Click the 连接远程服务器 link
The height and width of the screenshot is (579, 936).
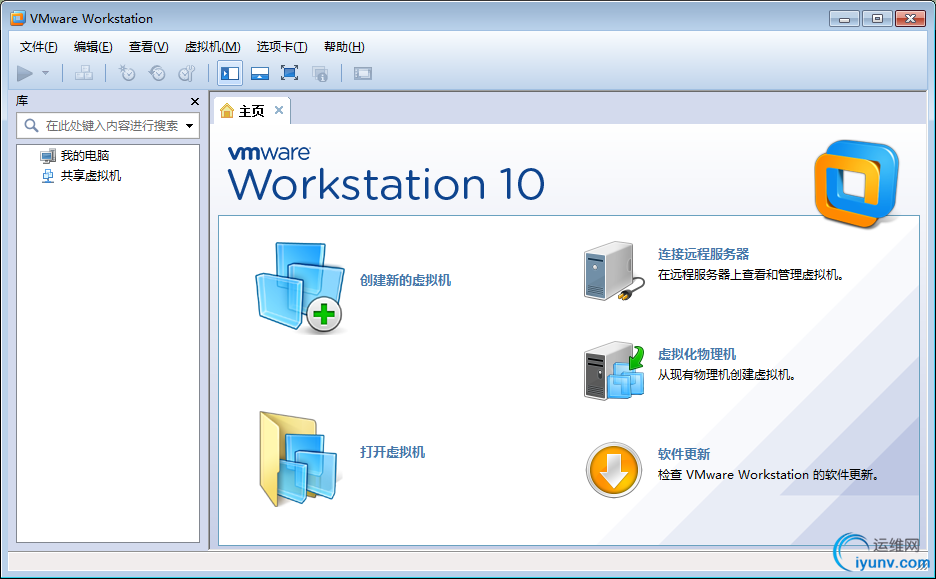[x=703, y=254]
